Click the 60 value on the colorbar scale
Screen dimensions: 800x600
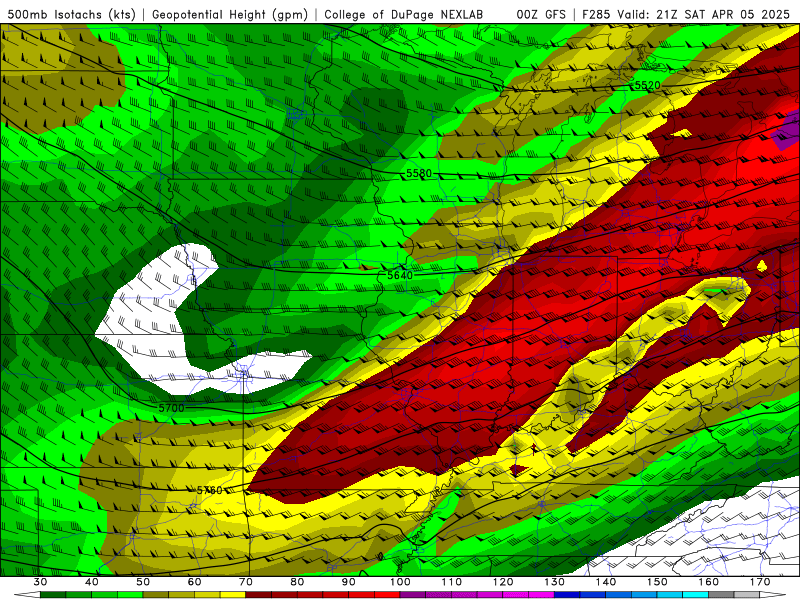point(194,582)
